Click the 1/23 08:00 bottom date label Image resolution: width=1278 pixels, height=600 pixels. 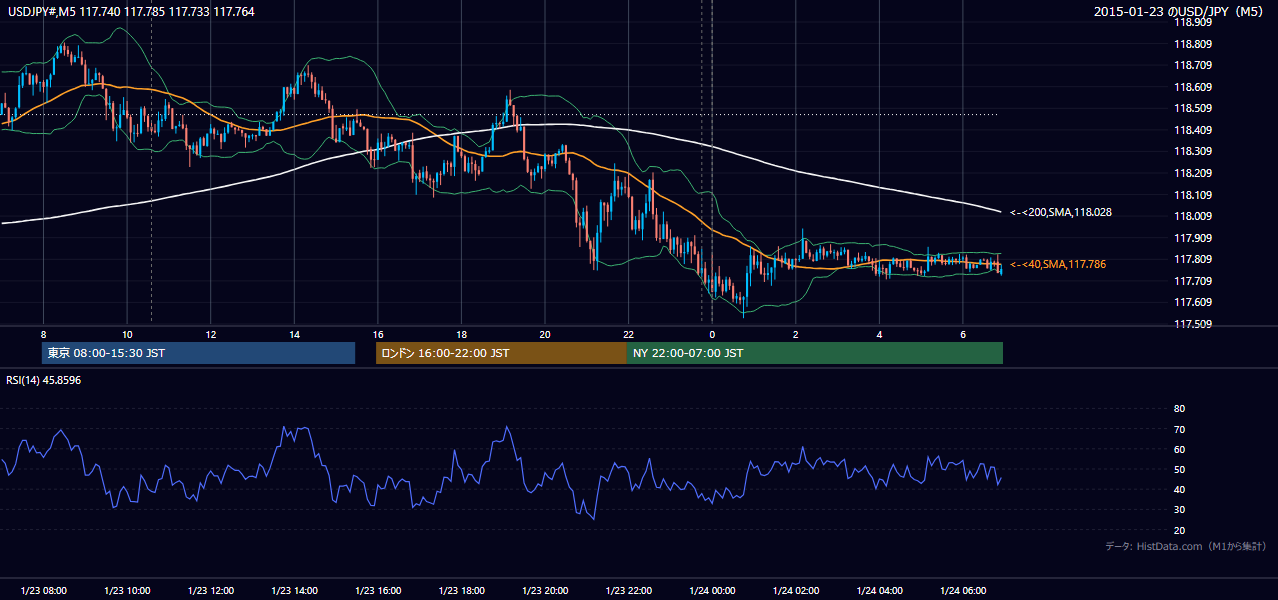tap(43, 591)
